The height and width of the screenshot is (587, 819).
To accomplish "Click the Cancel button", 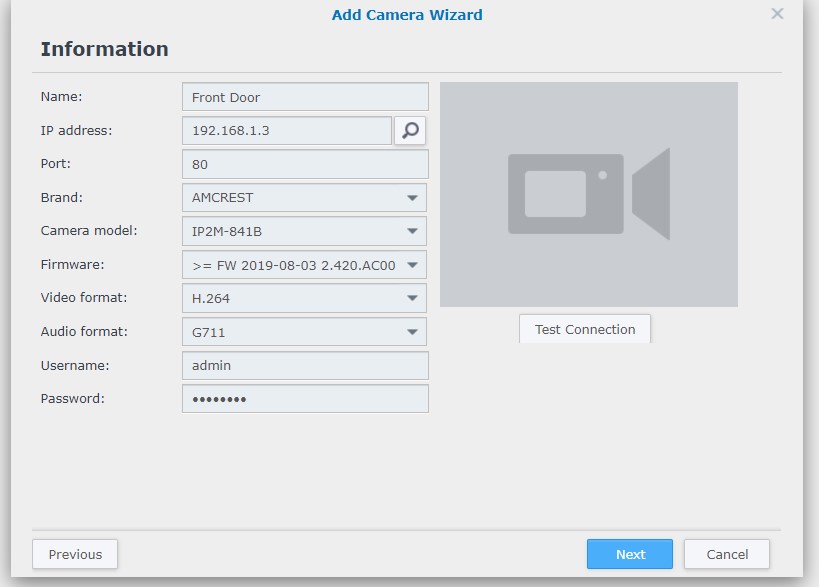I will [727, 554].
